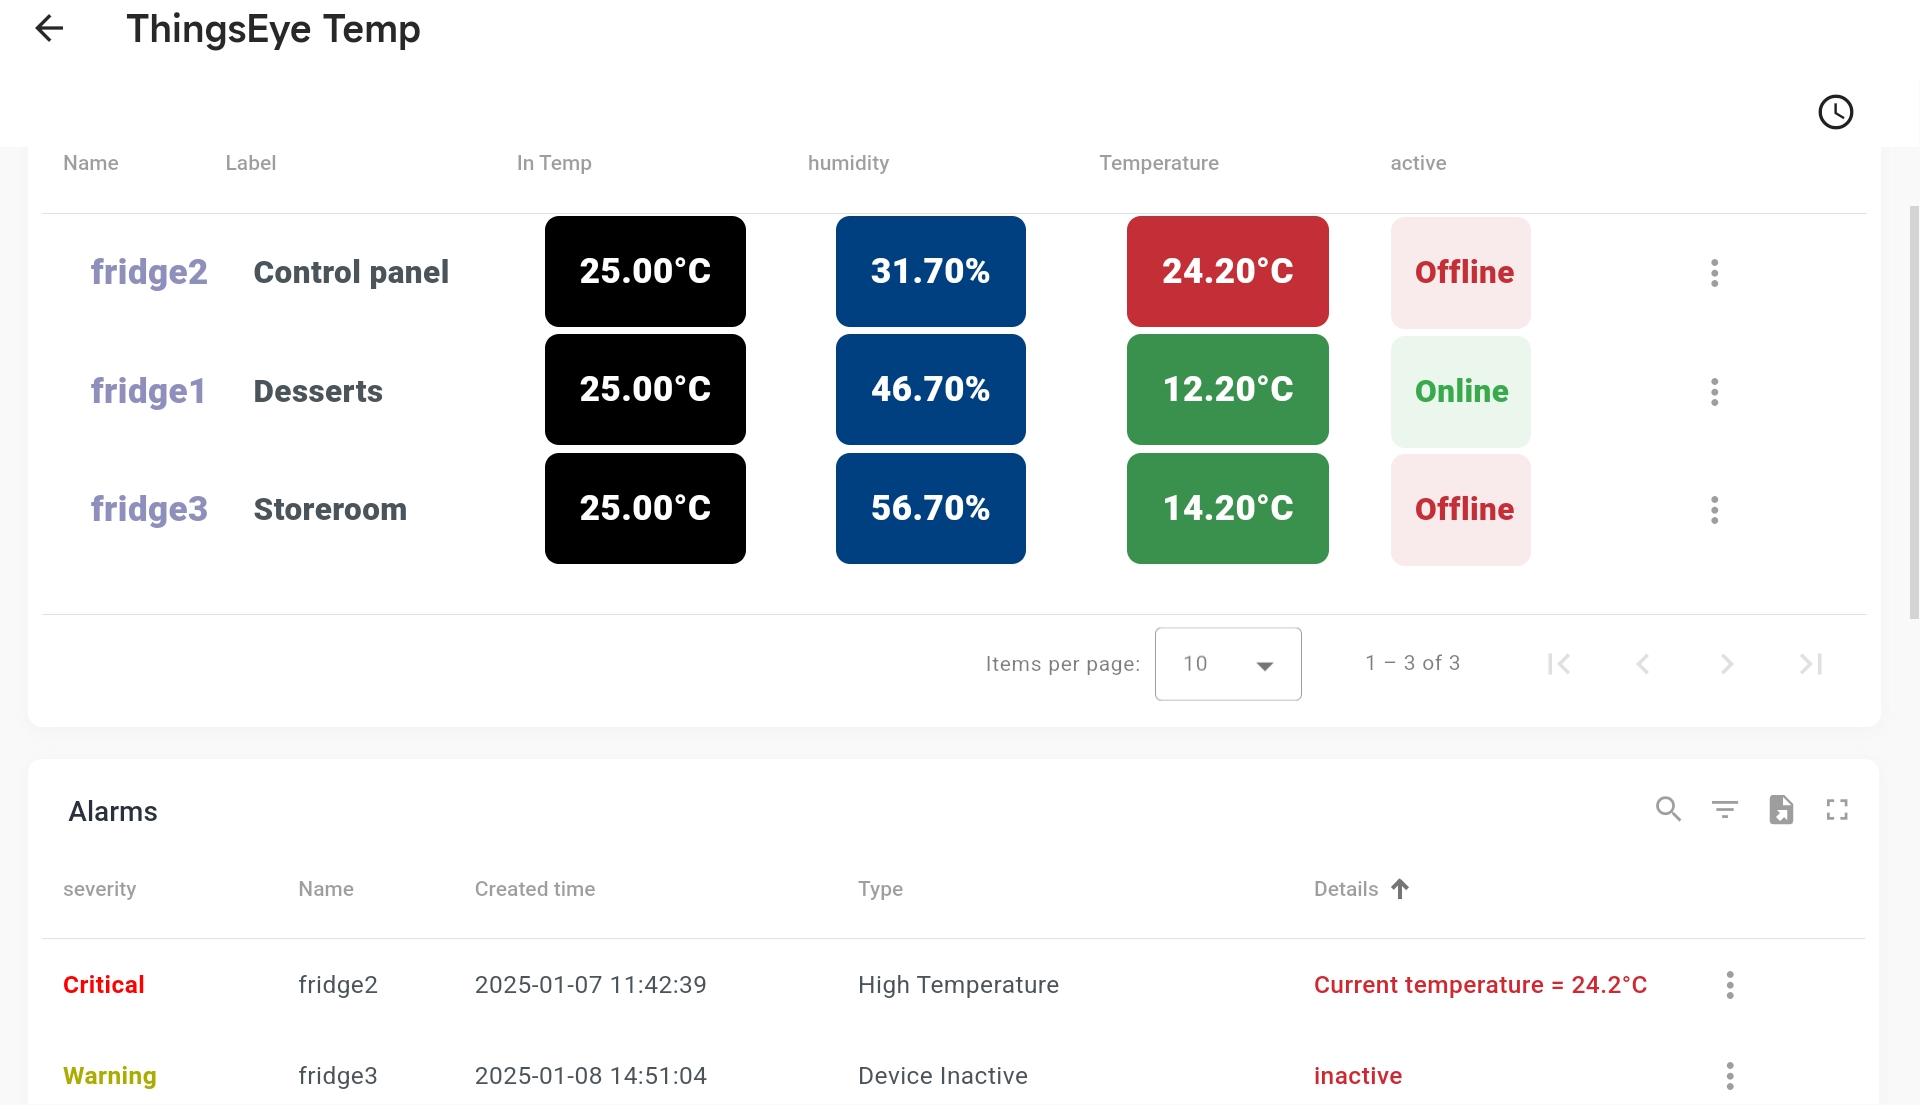Open Critical alarm row actions menu

(x=1729, y=985)
